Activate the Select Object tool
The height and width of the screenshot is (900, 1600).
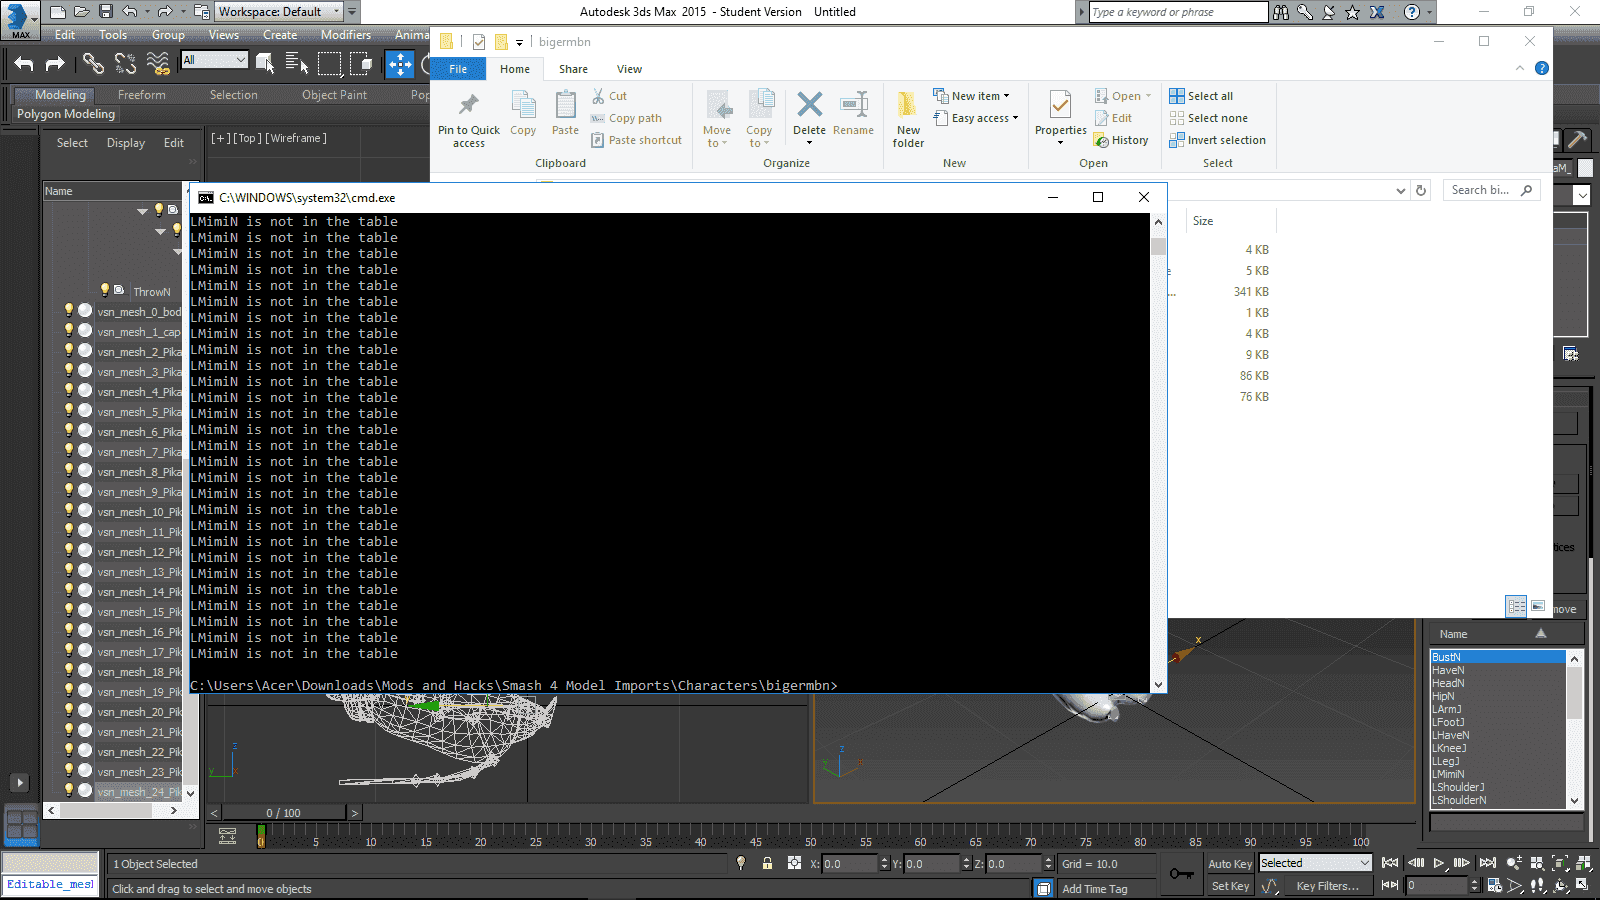coord(265,64)
